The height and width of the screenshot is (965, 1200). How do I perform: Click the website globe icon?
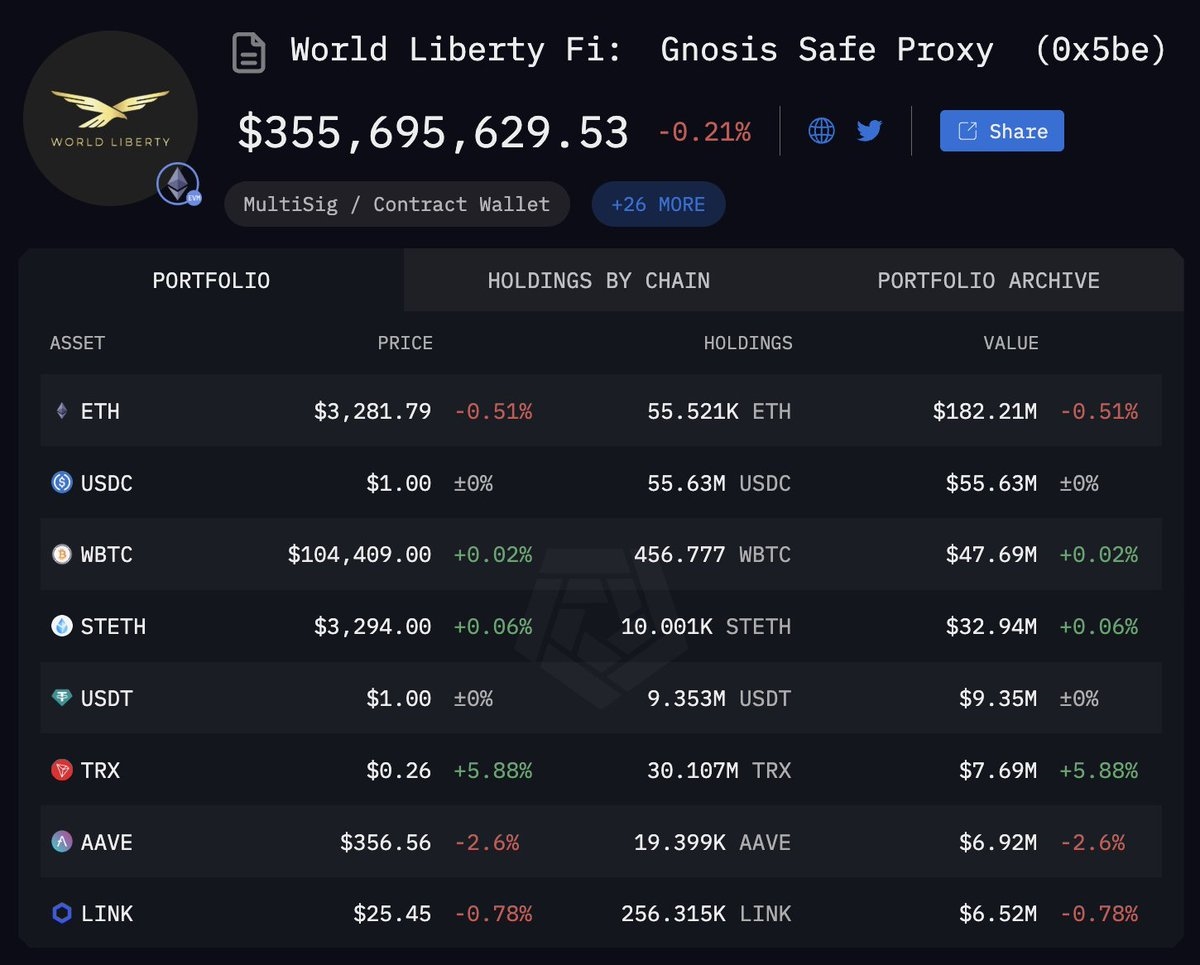pos(821,131)
